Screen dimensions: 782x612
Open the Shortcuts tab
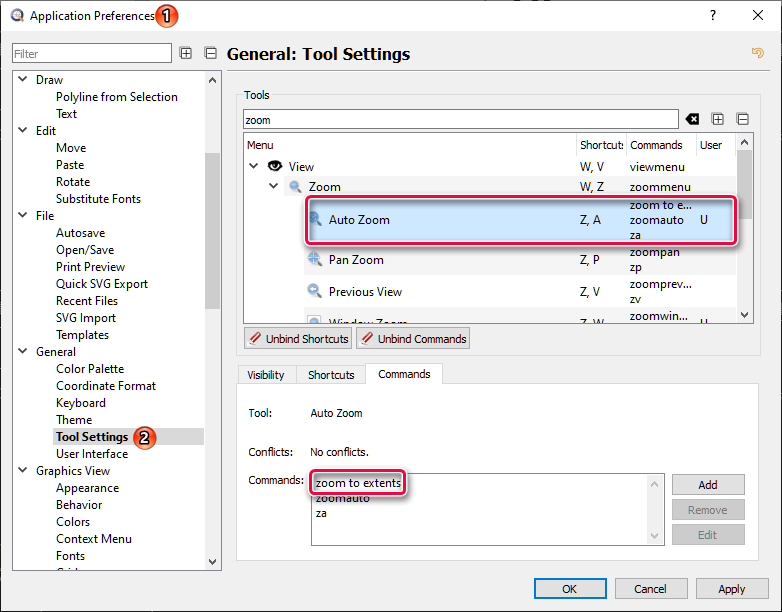331,375
